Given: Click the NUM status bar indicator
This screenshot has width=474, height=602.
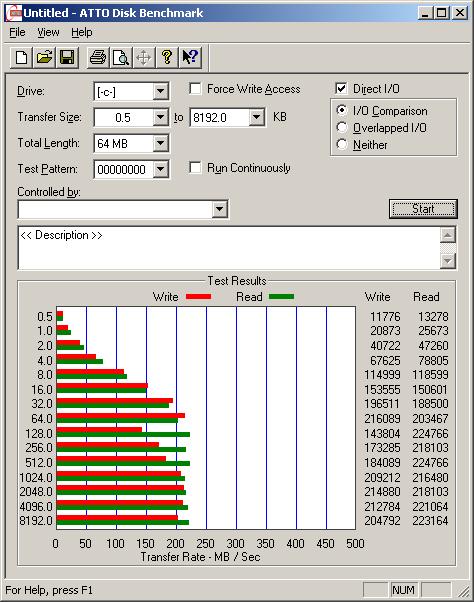Looking at the screenshot, I should pos(403,590).
